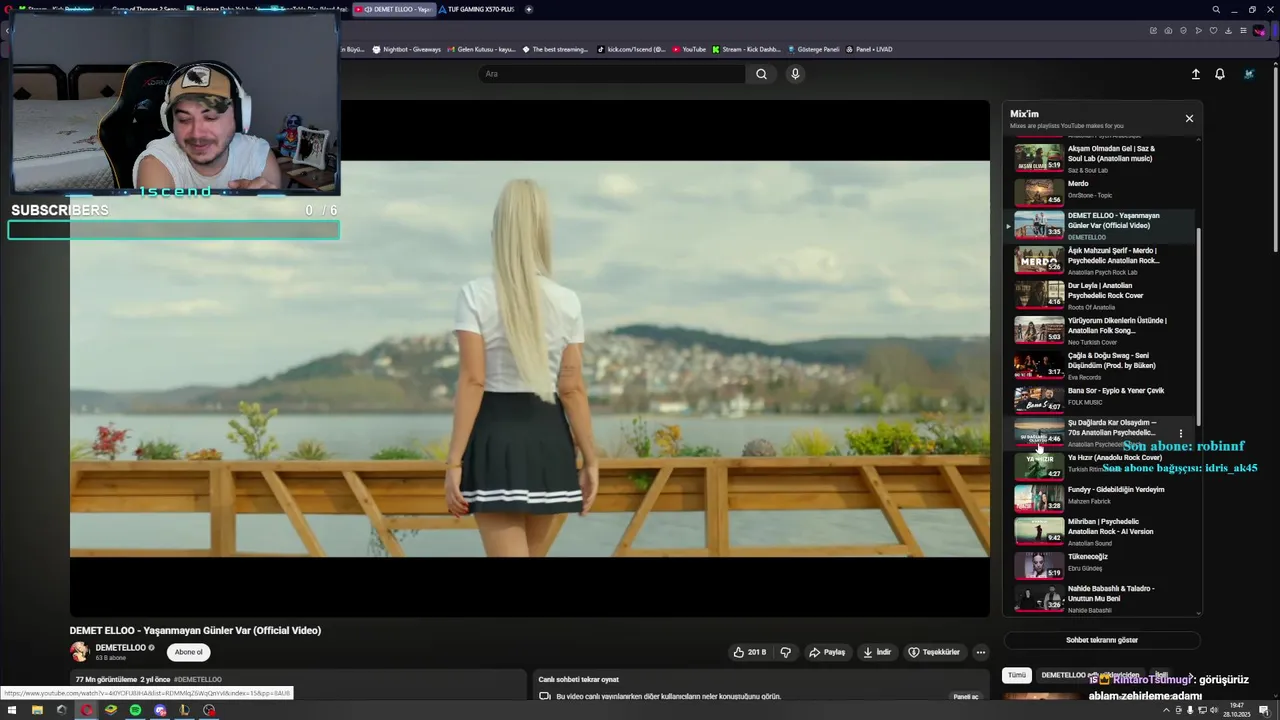Open YouTube bookmark in bookmarks bar
The width and height of the screenshot is (1280, 720).
click(689, 49)
